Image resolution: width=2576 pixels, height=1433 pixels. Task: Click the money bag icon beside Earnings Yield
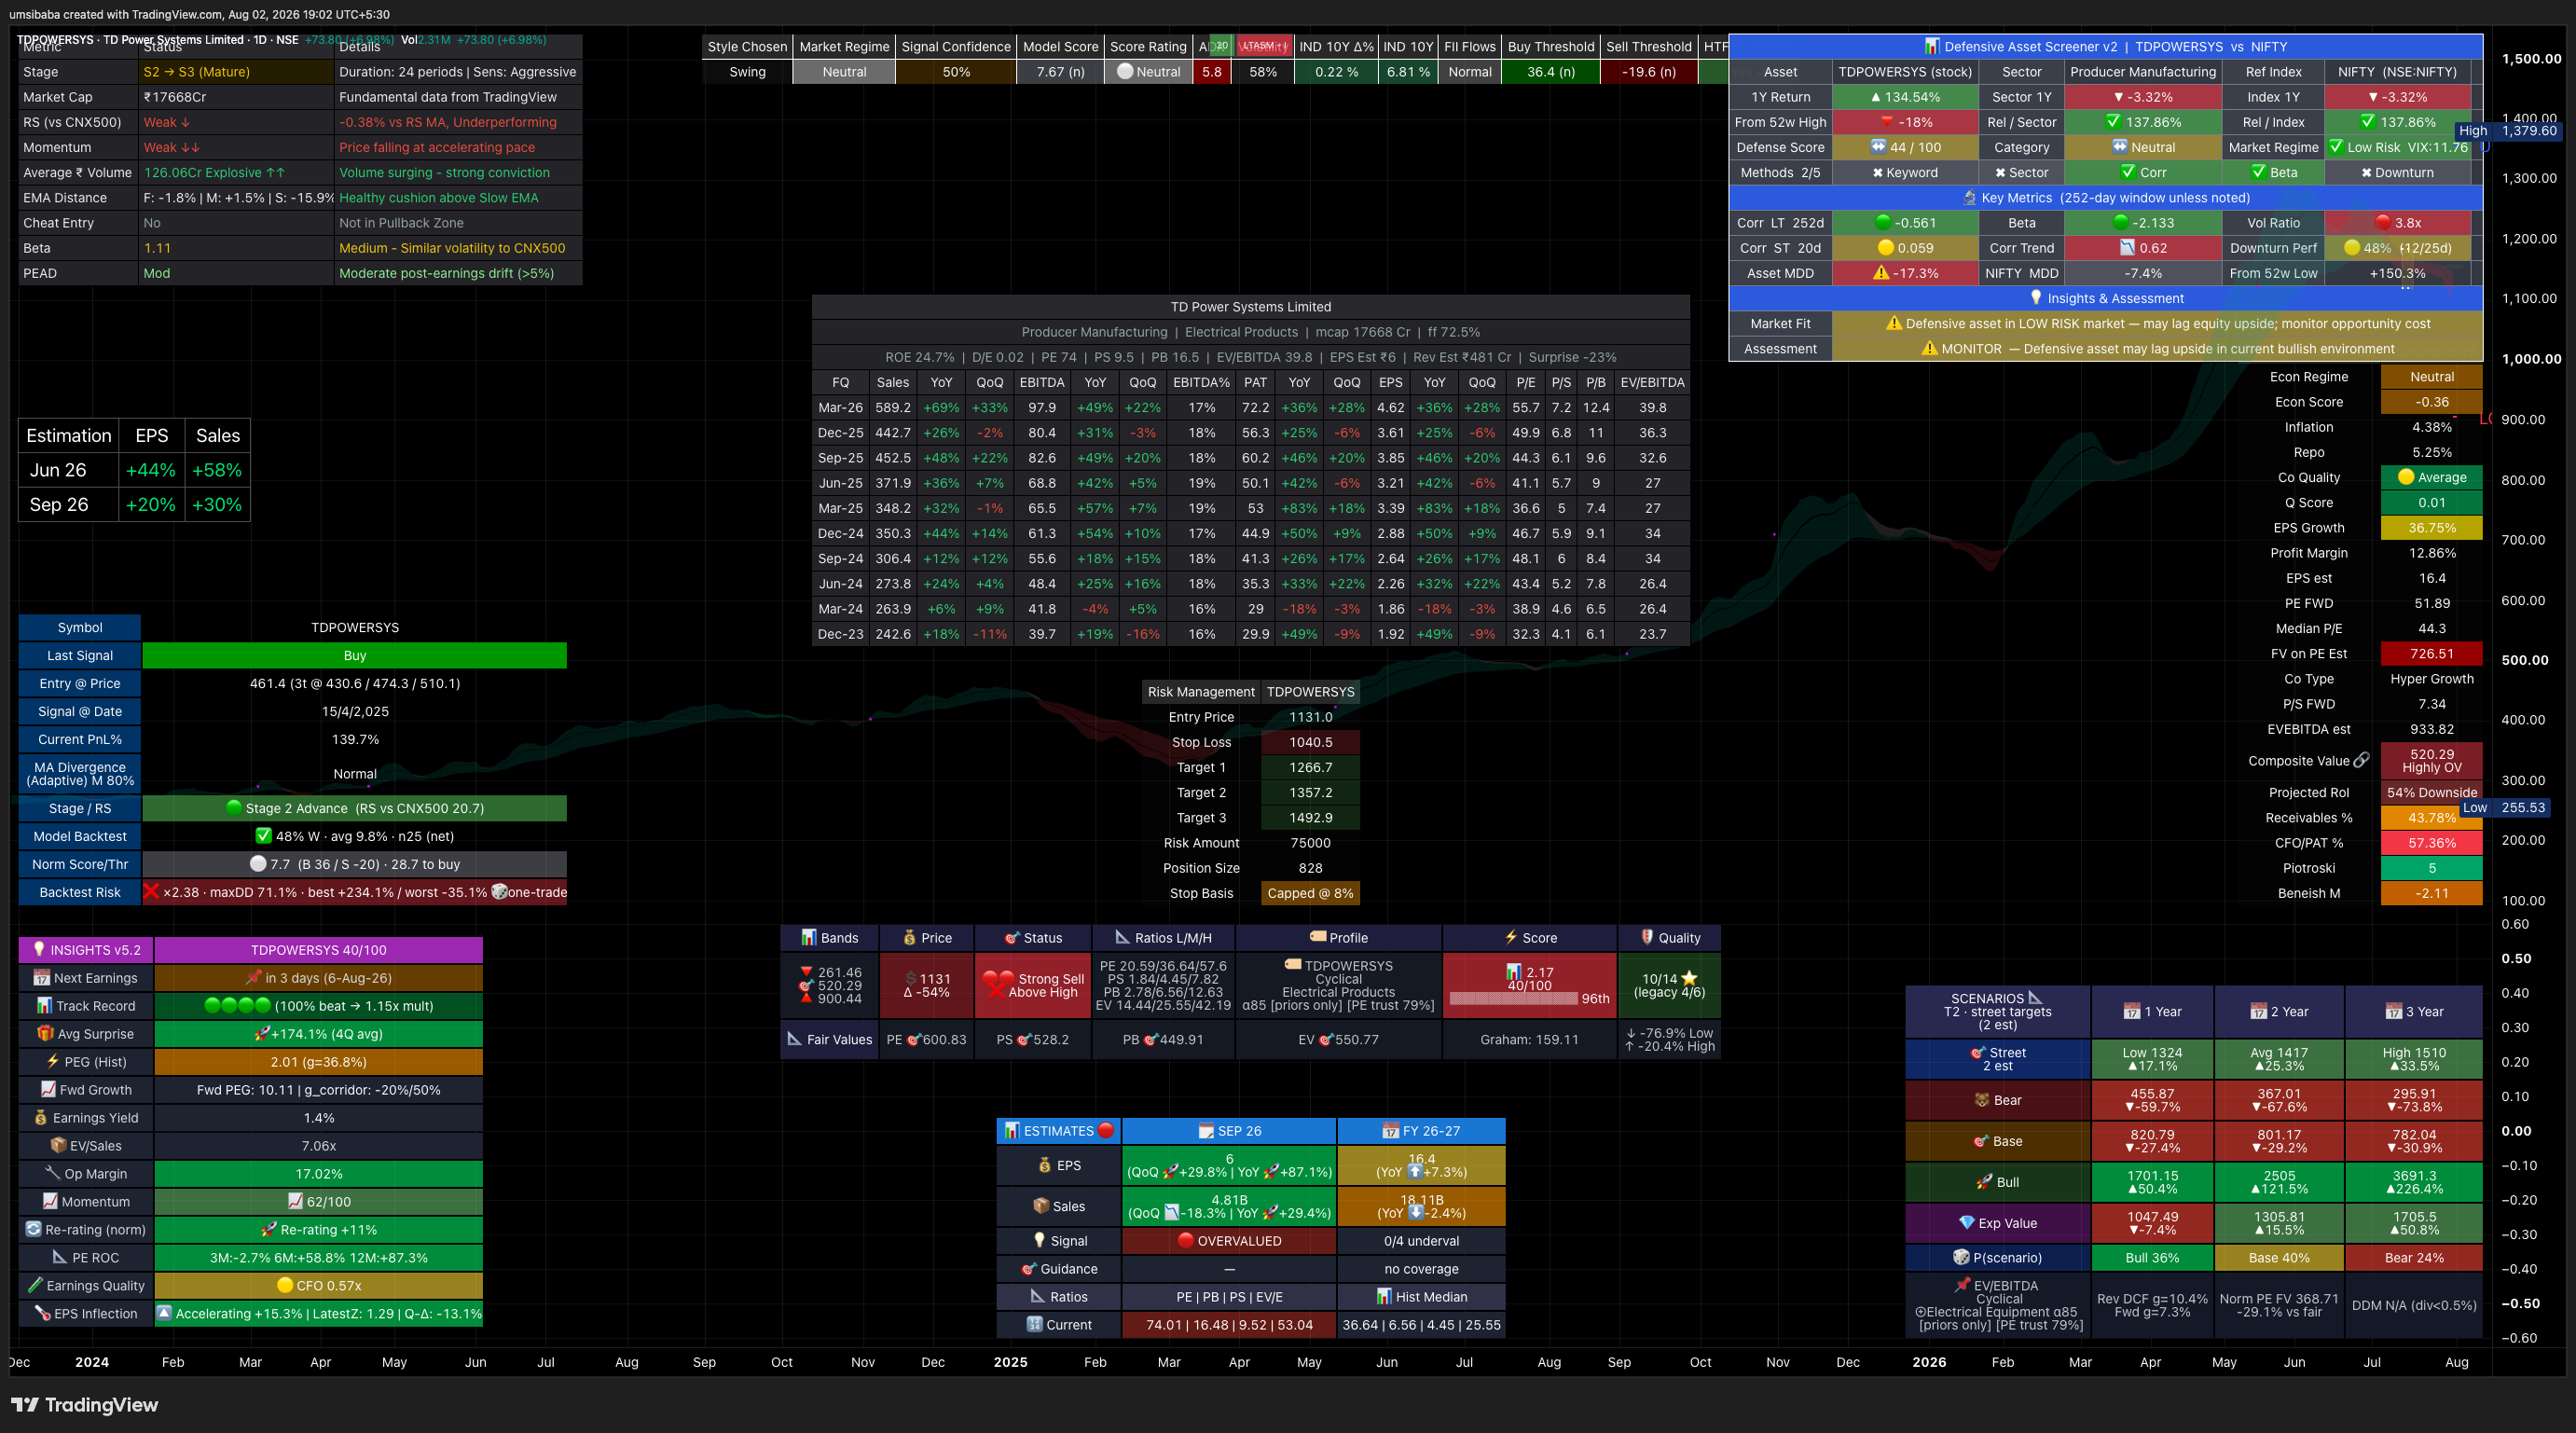click(41, 1118)
